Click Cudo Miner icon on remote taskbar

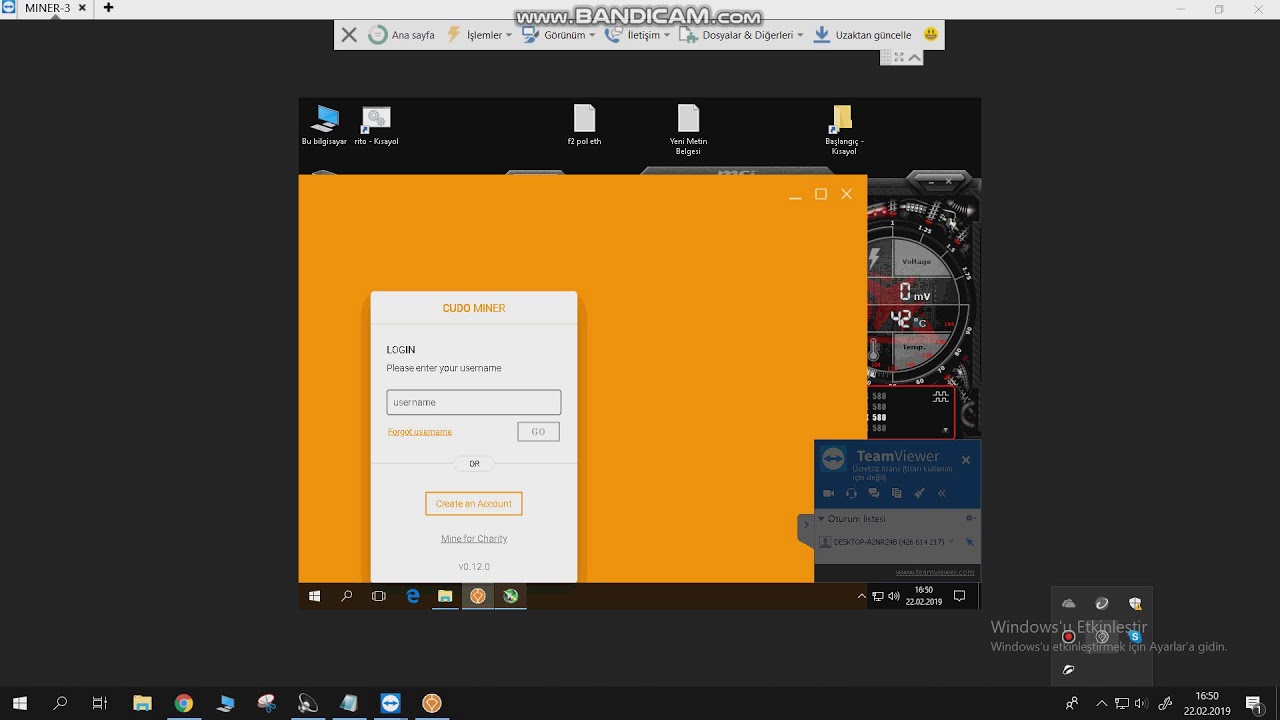[x=478, y=596]
